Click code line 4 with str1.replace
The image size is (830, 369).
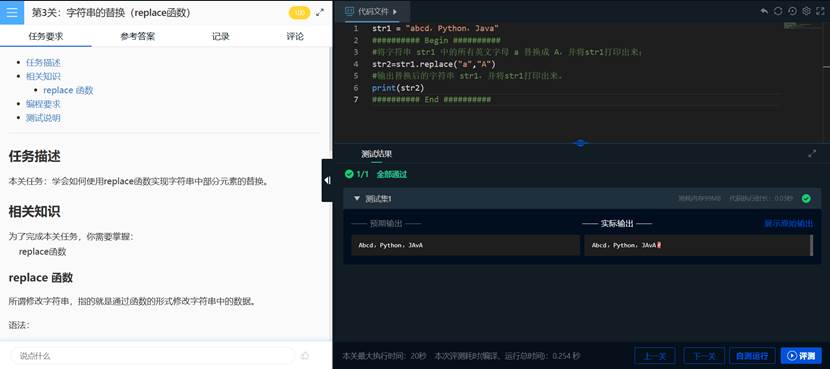(434, 64)
